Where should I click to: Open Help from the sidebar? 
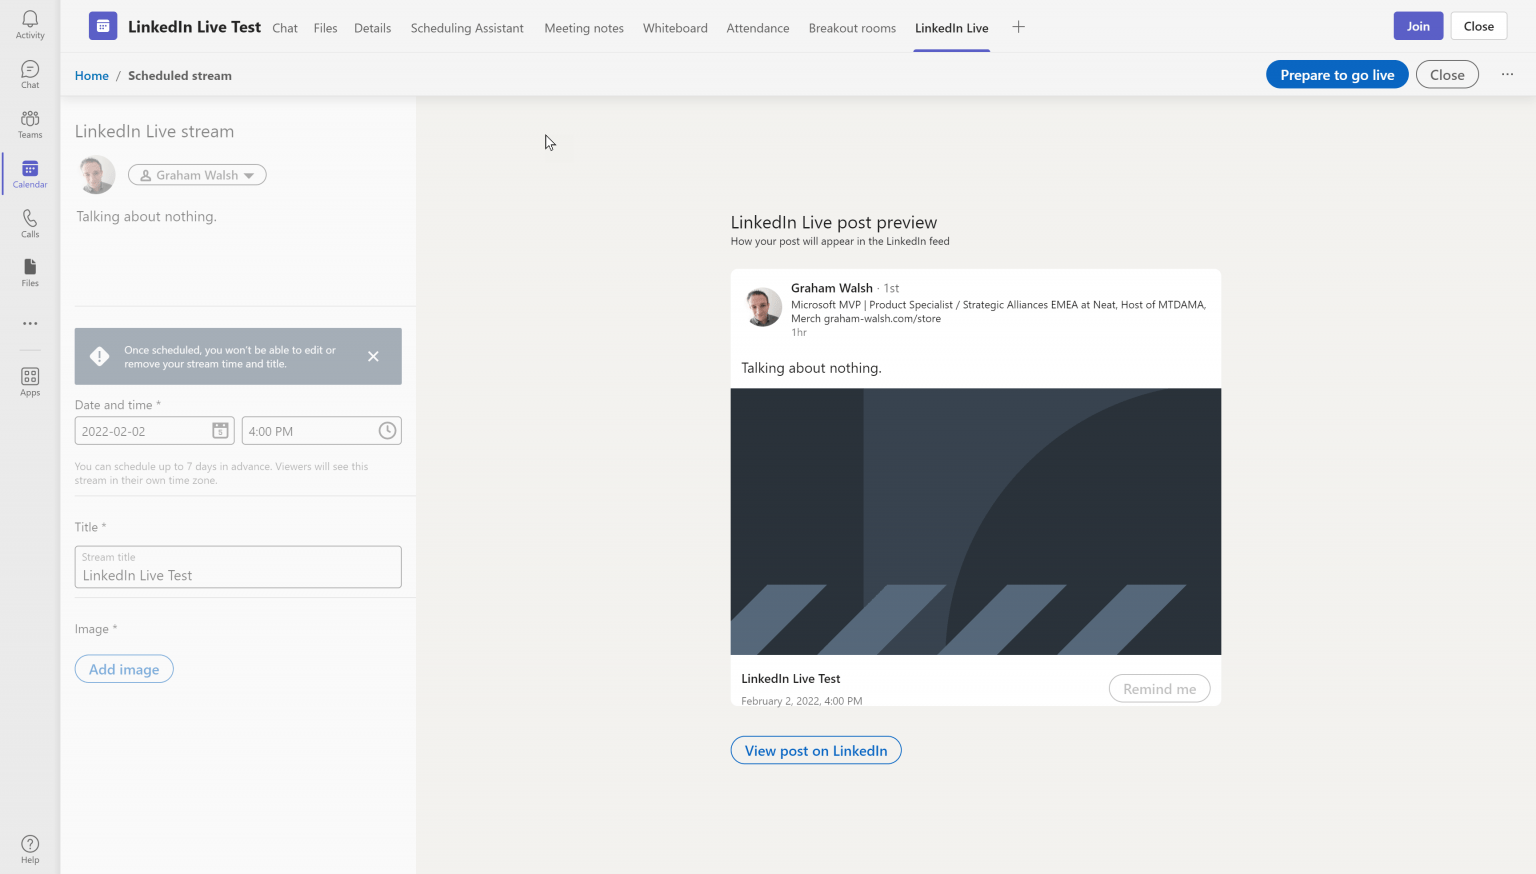pyautogui.click(x=29, y=849)
